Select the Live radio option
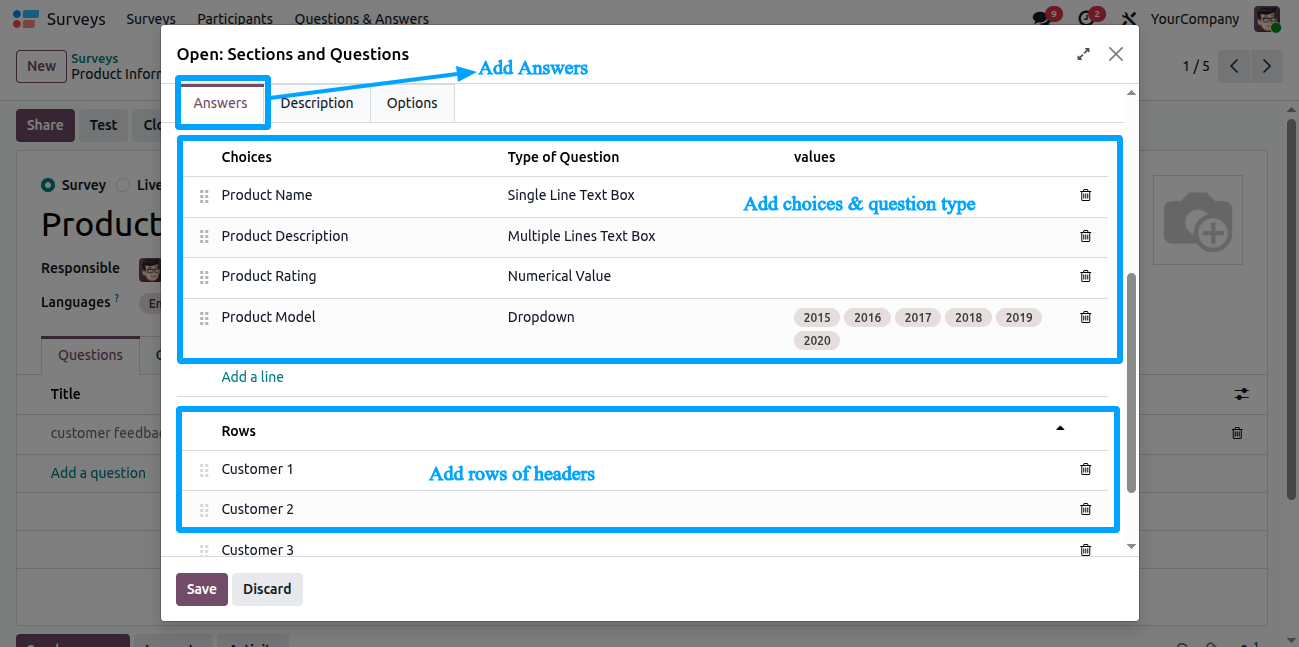The width and height of the screenshot is (1299, 647). 123,185
